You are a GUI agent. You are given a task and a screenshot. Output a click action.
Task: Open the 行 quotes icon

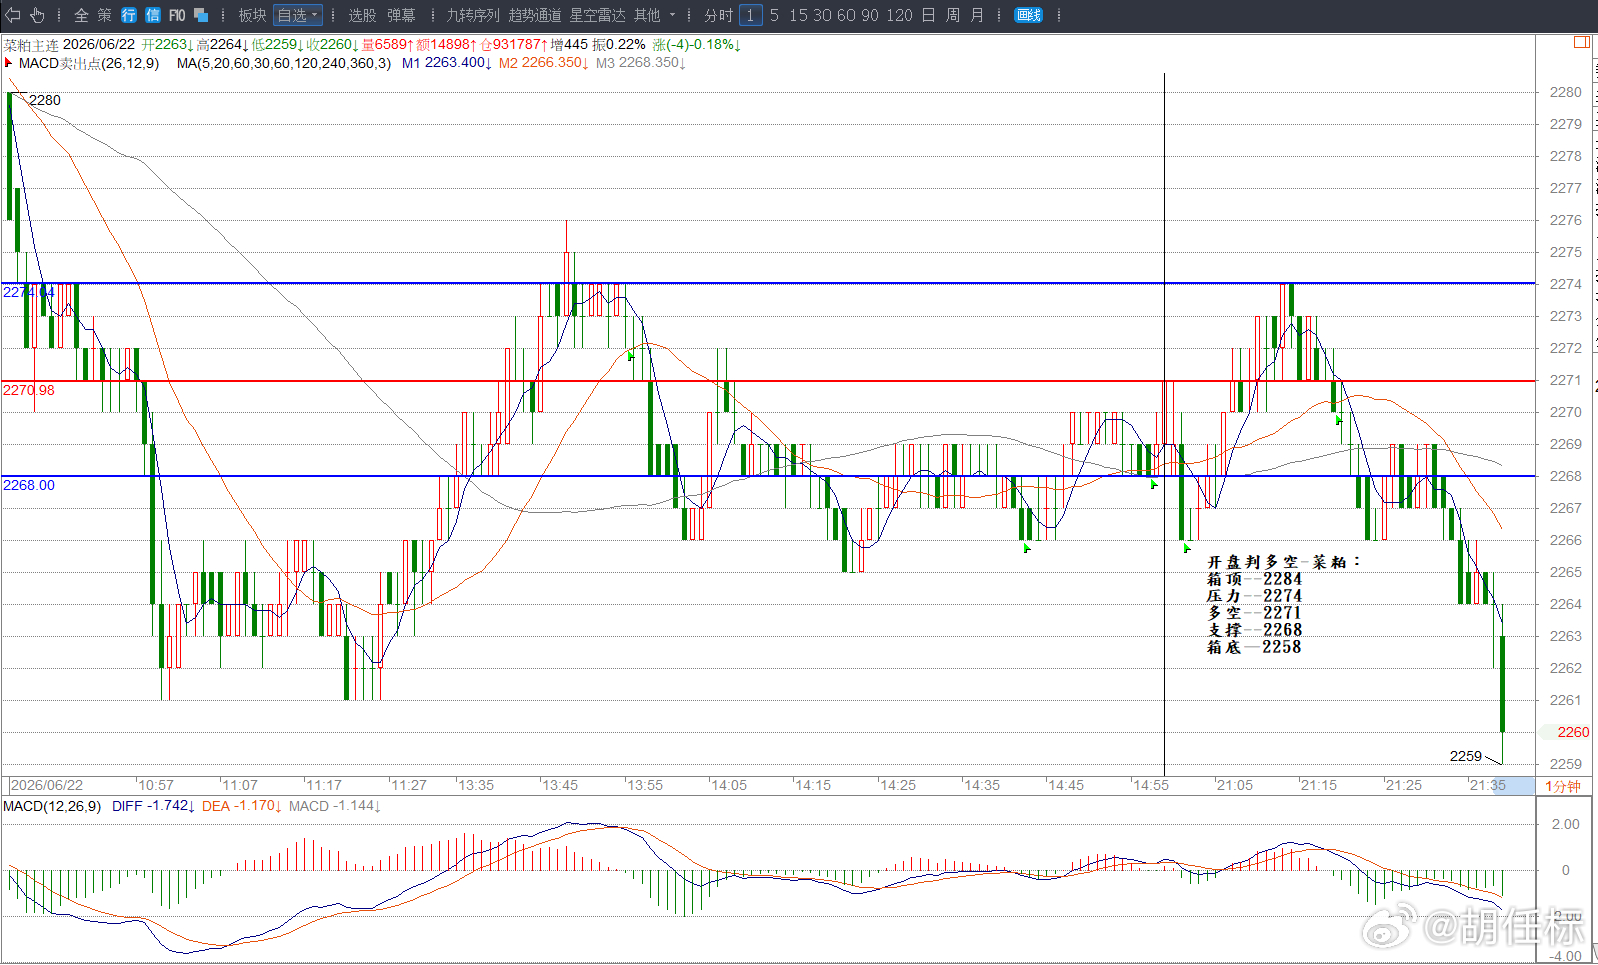[129, 15]
